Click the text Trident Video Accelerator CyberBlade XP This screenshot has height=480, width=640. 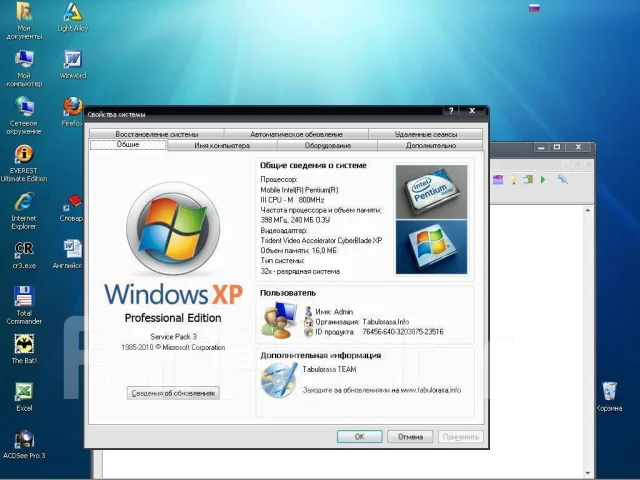pyautogui.click(x=321, y=240)
